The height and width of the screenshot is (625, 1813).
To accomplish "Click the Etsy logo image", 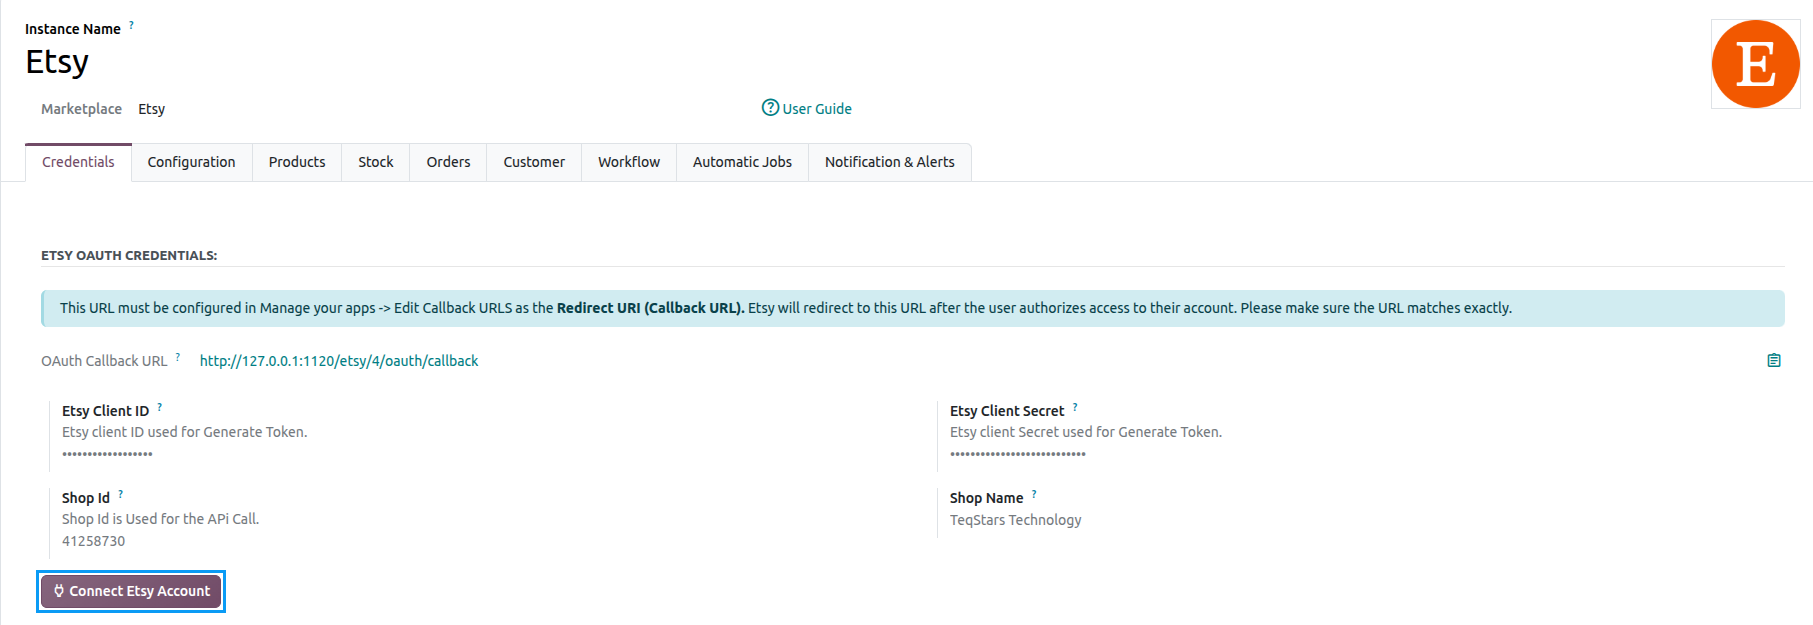I will coord(1755,64).
